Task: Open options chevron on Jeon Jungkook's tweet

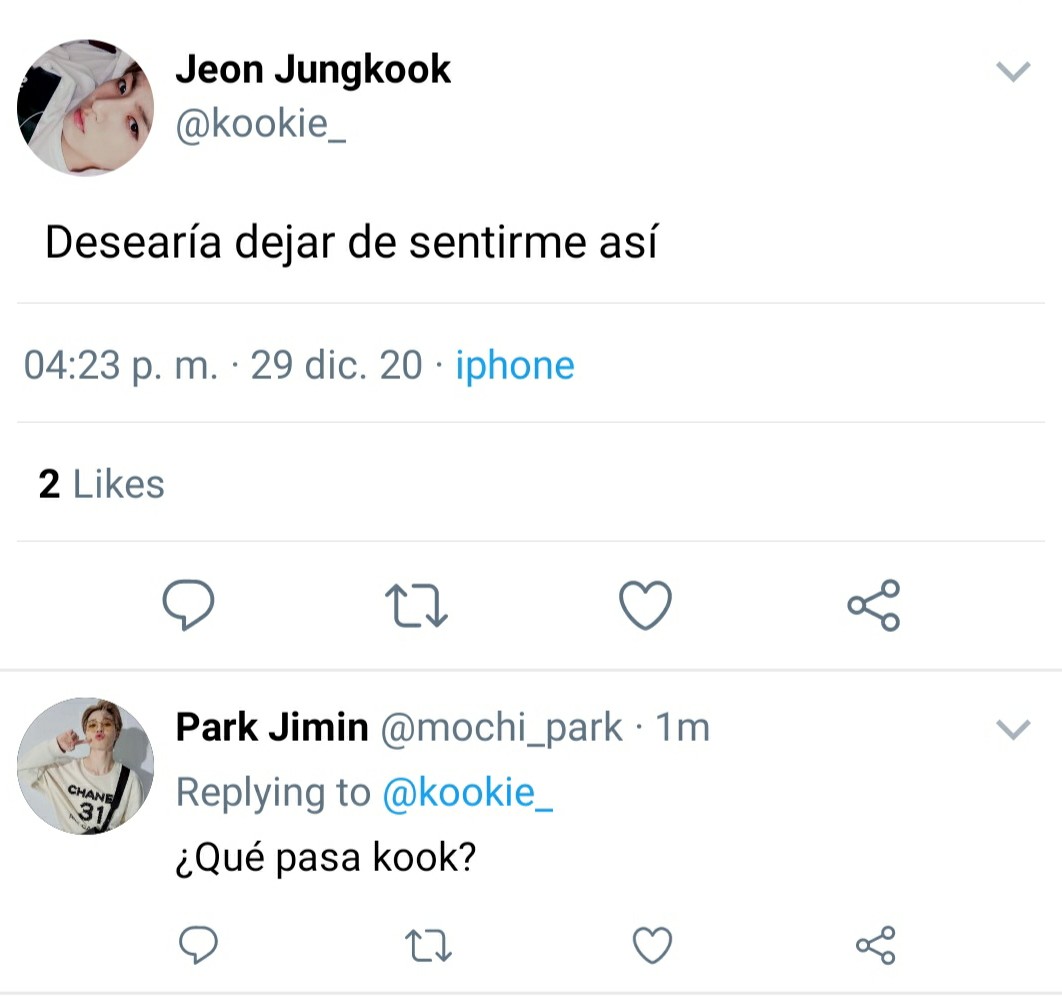Action: 1013,72
